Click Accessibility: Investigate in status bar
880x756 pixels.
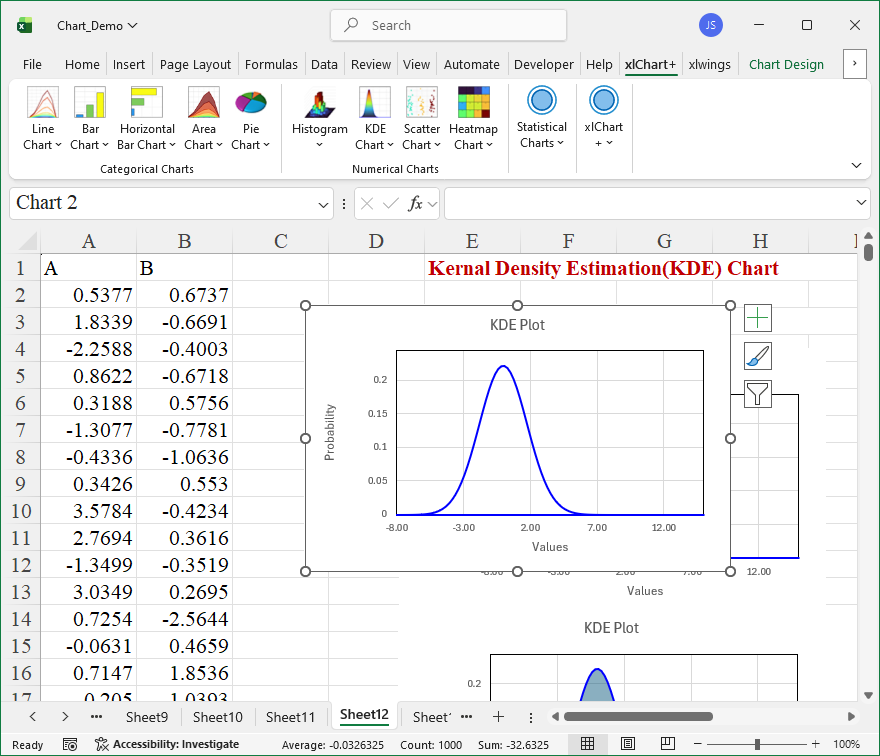(x=167, y=744)
